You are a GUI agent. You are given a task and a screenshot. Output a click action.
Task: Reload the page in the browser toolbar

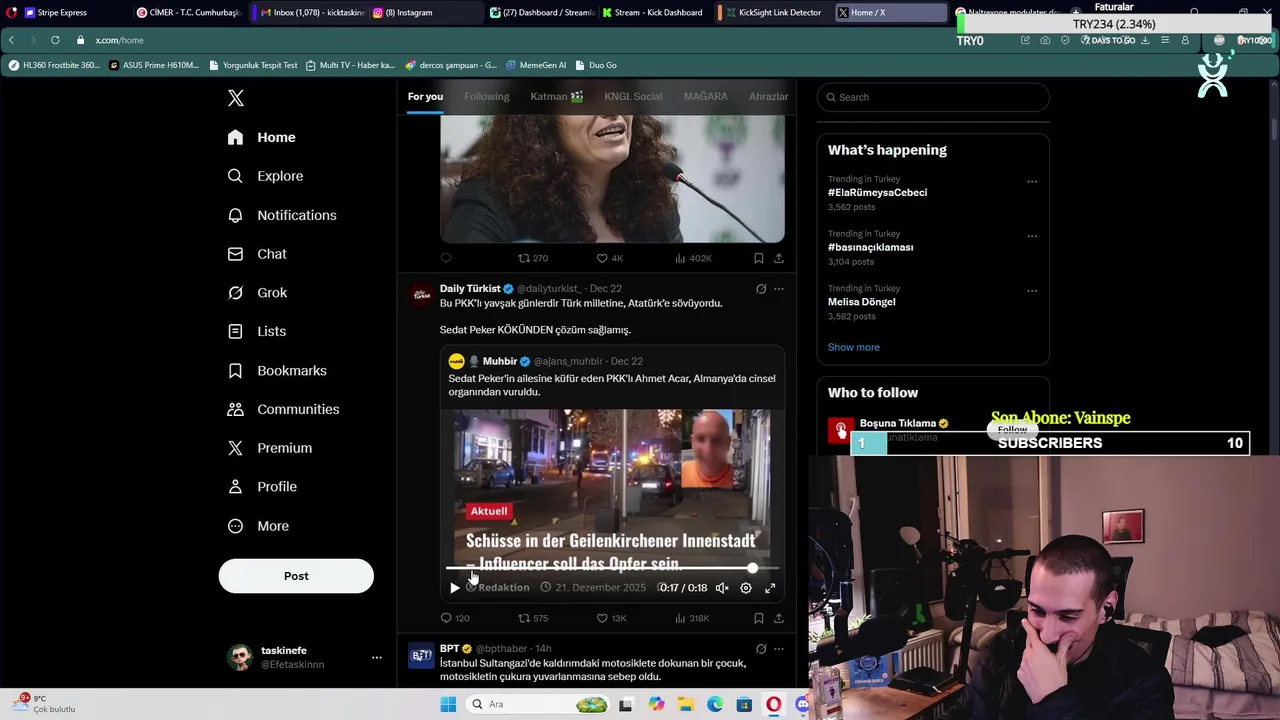pos(55,40)
